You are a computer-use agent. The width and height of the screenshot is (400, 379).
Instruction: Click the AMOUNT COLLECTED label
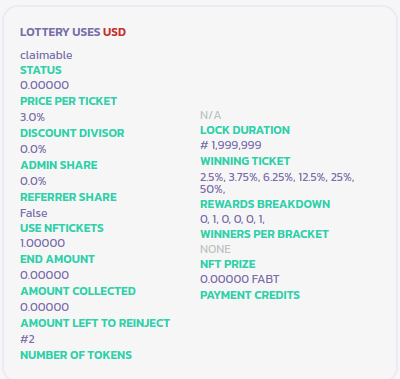click(x=78, y=291)
